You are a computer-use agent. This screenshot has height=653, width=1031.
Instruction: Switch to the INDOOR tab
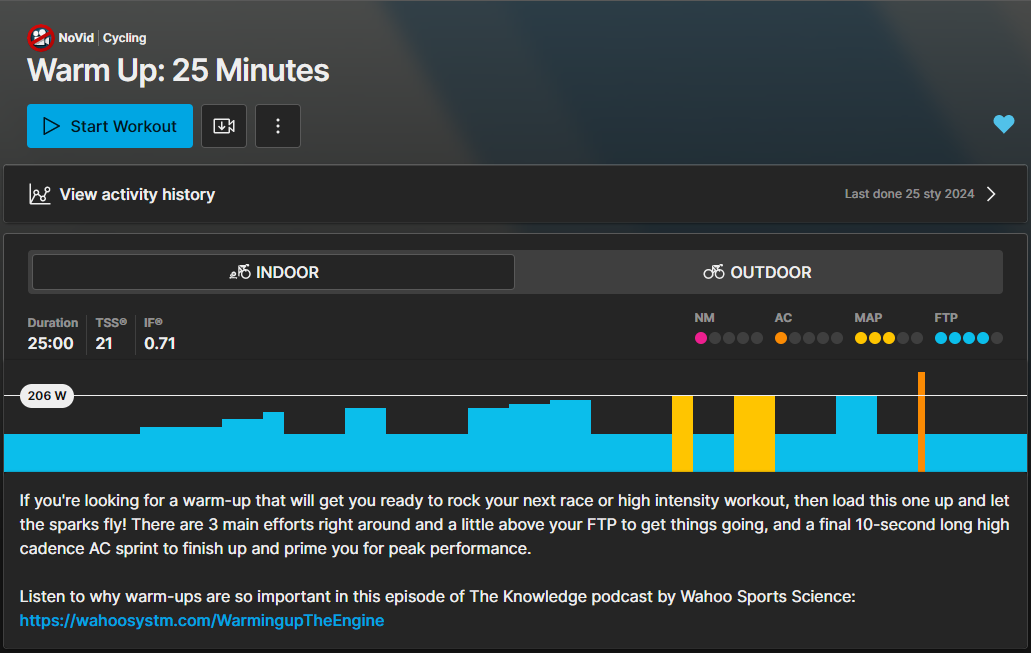tap(273, 272)
